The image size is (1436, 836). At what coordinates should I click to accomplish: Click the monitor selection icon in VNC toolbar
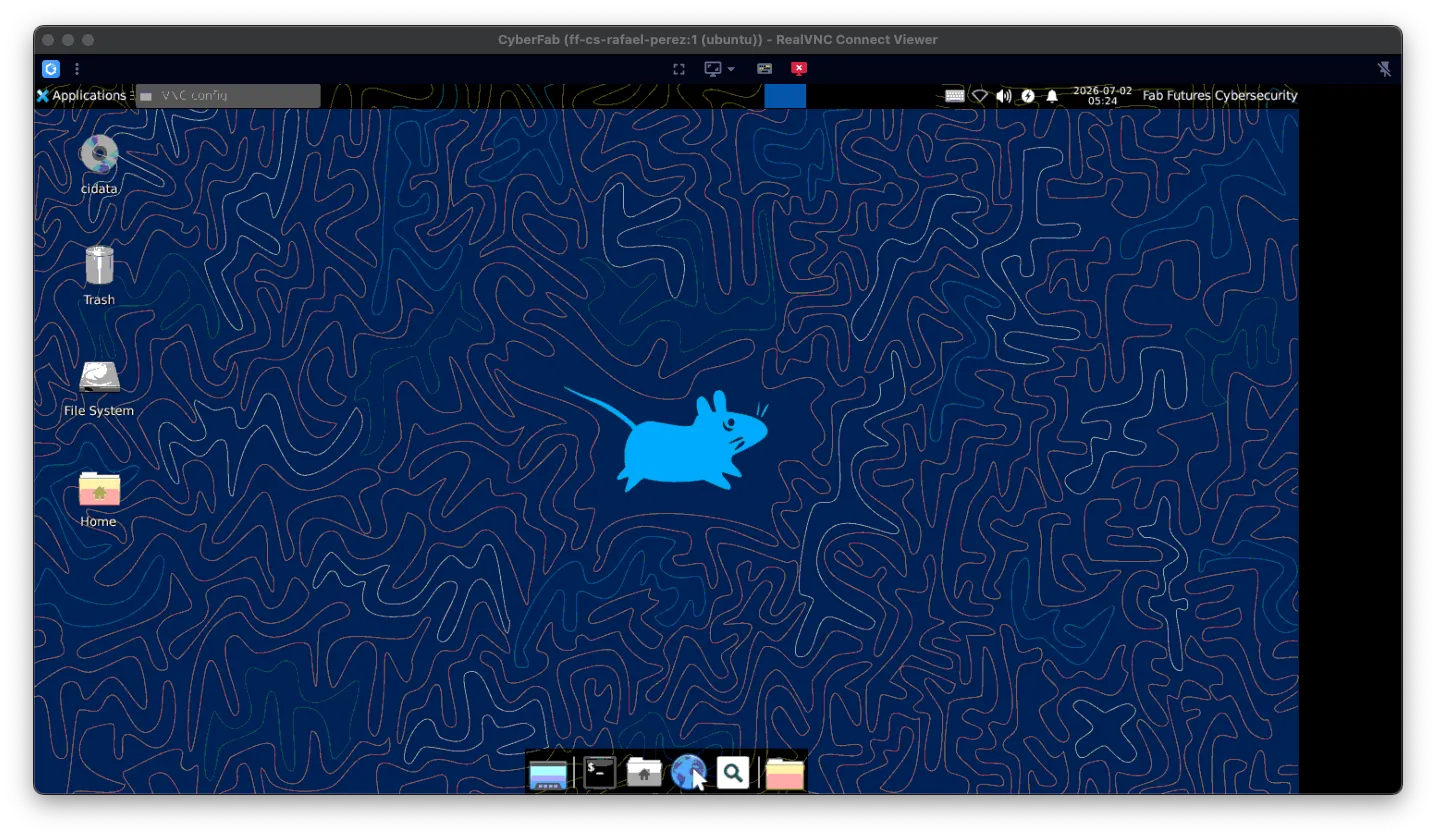713,69
